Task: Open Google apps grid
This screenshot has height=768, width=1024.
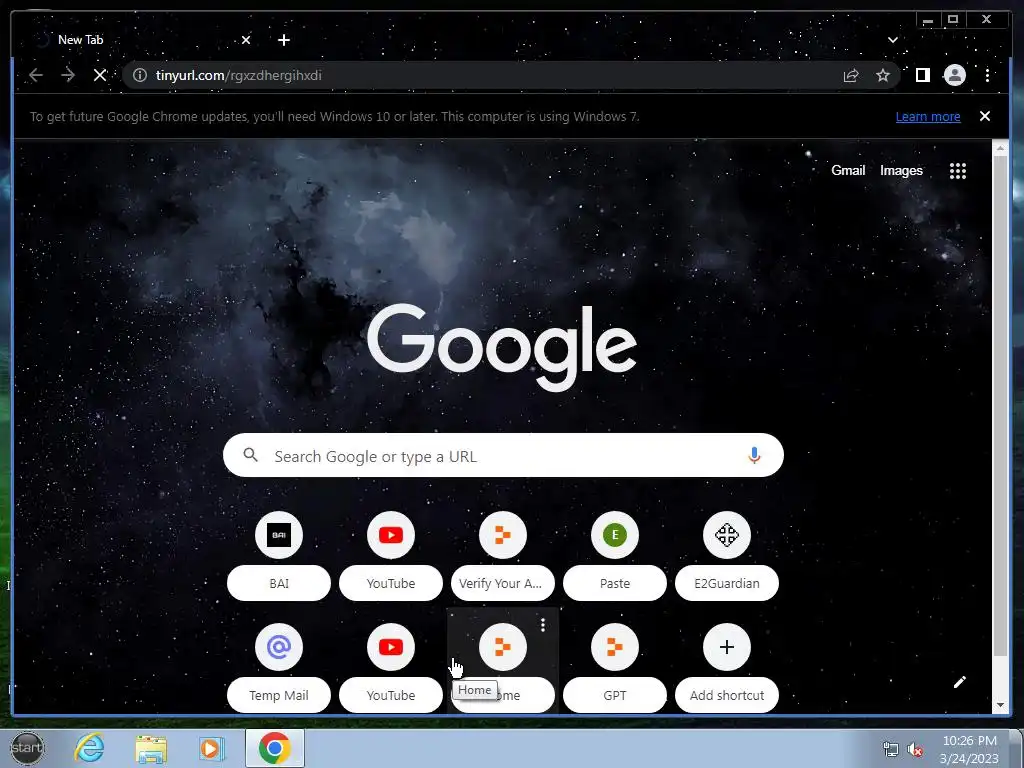Action: coord(957,171)
